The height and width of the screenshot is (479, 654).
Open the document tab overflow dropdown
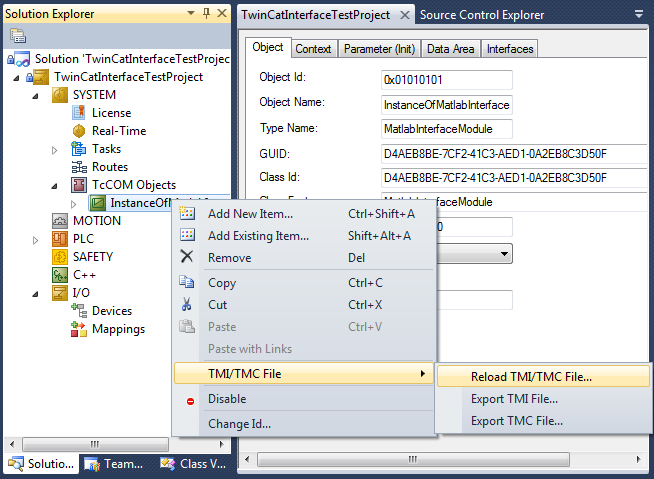(639, 14)
